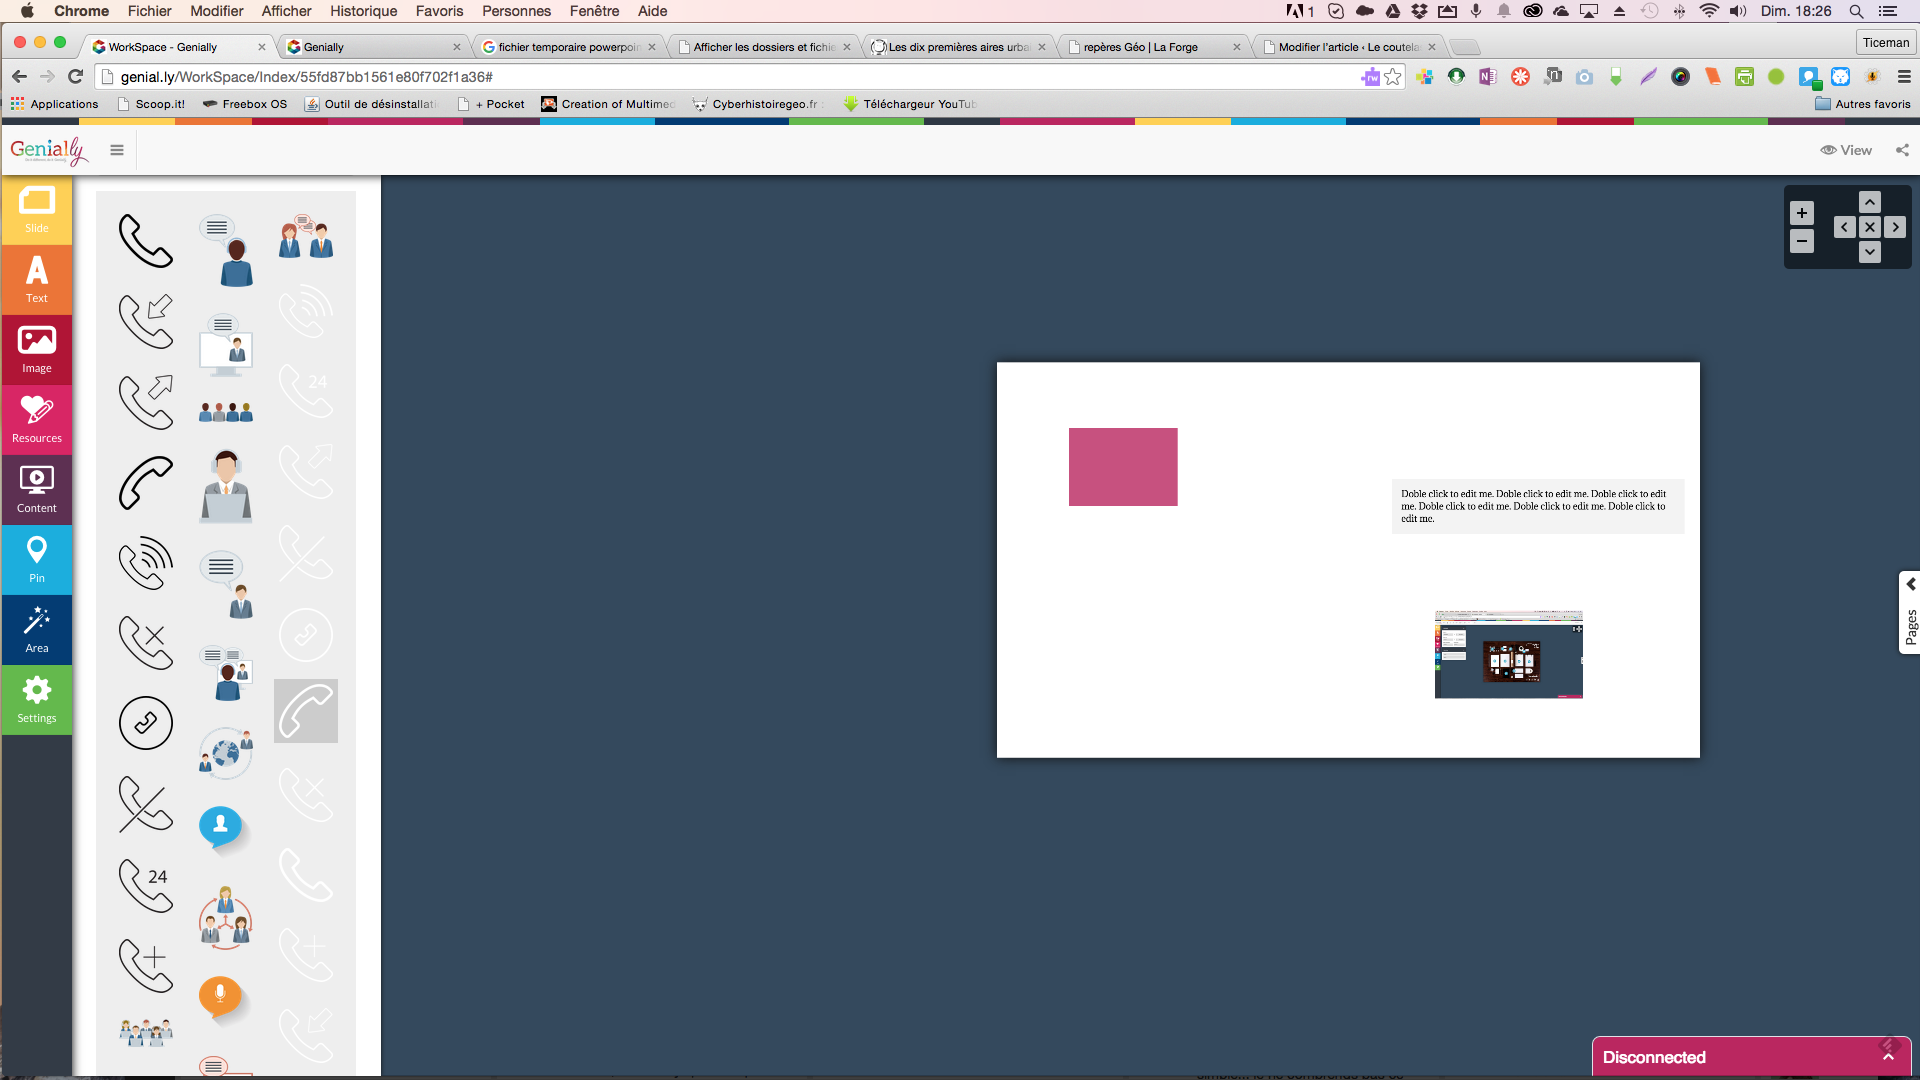1920x1080 pixels.
Task: Select the pink rectangle on the slide
Action: (1122, 467)
